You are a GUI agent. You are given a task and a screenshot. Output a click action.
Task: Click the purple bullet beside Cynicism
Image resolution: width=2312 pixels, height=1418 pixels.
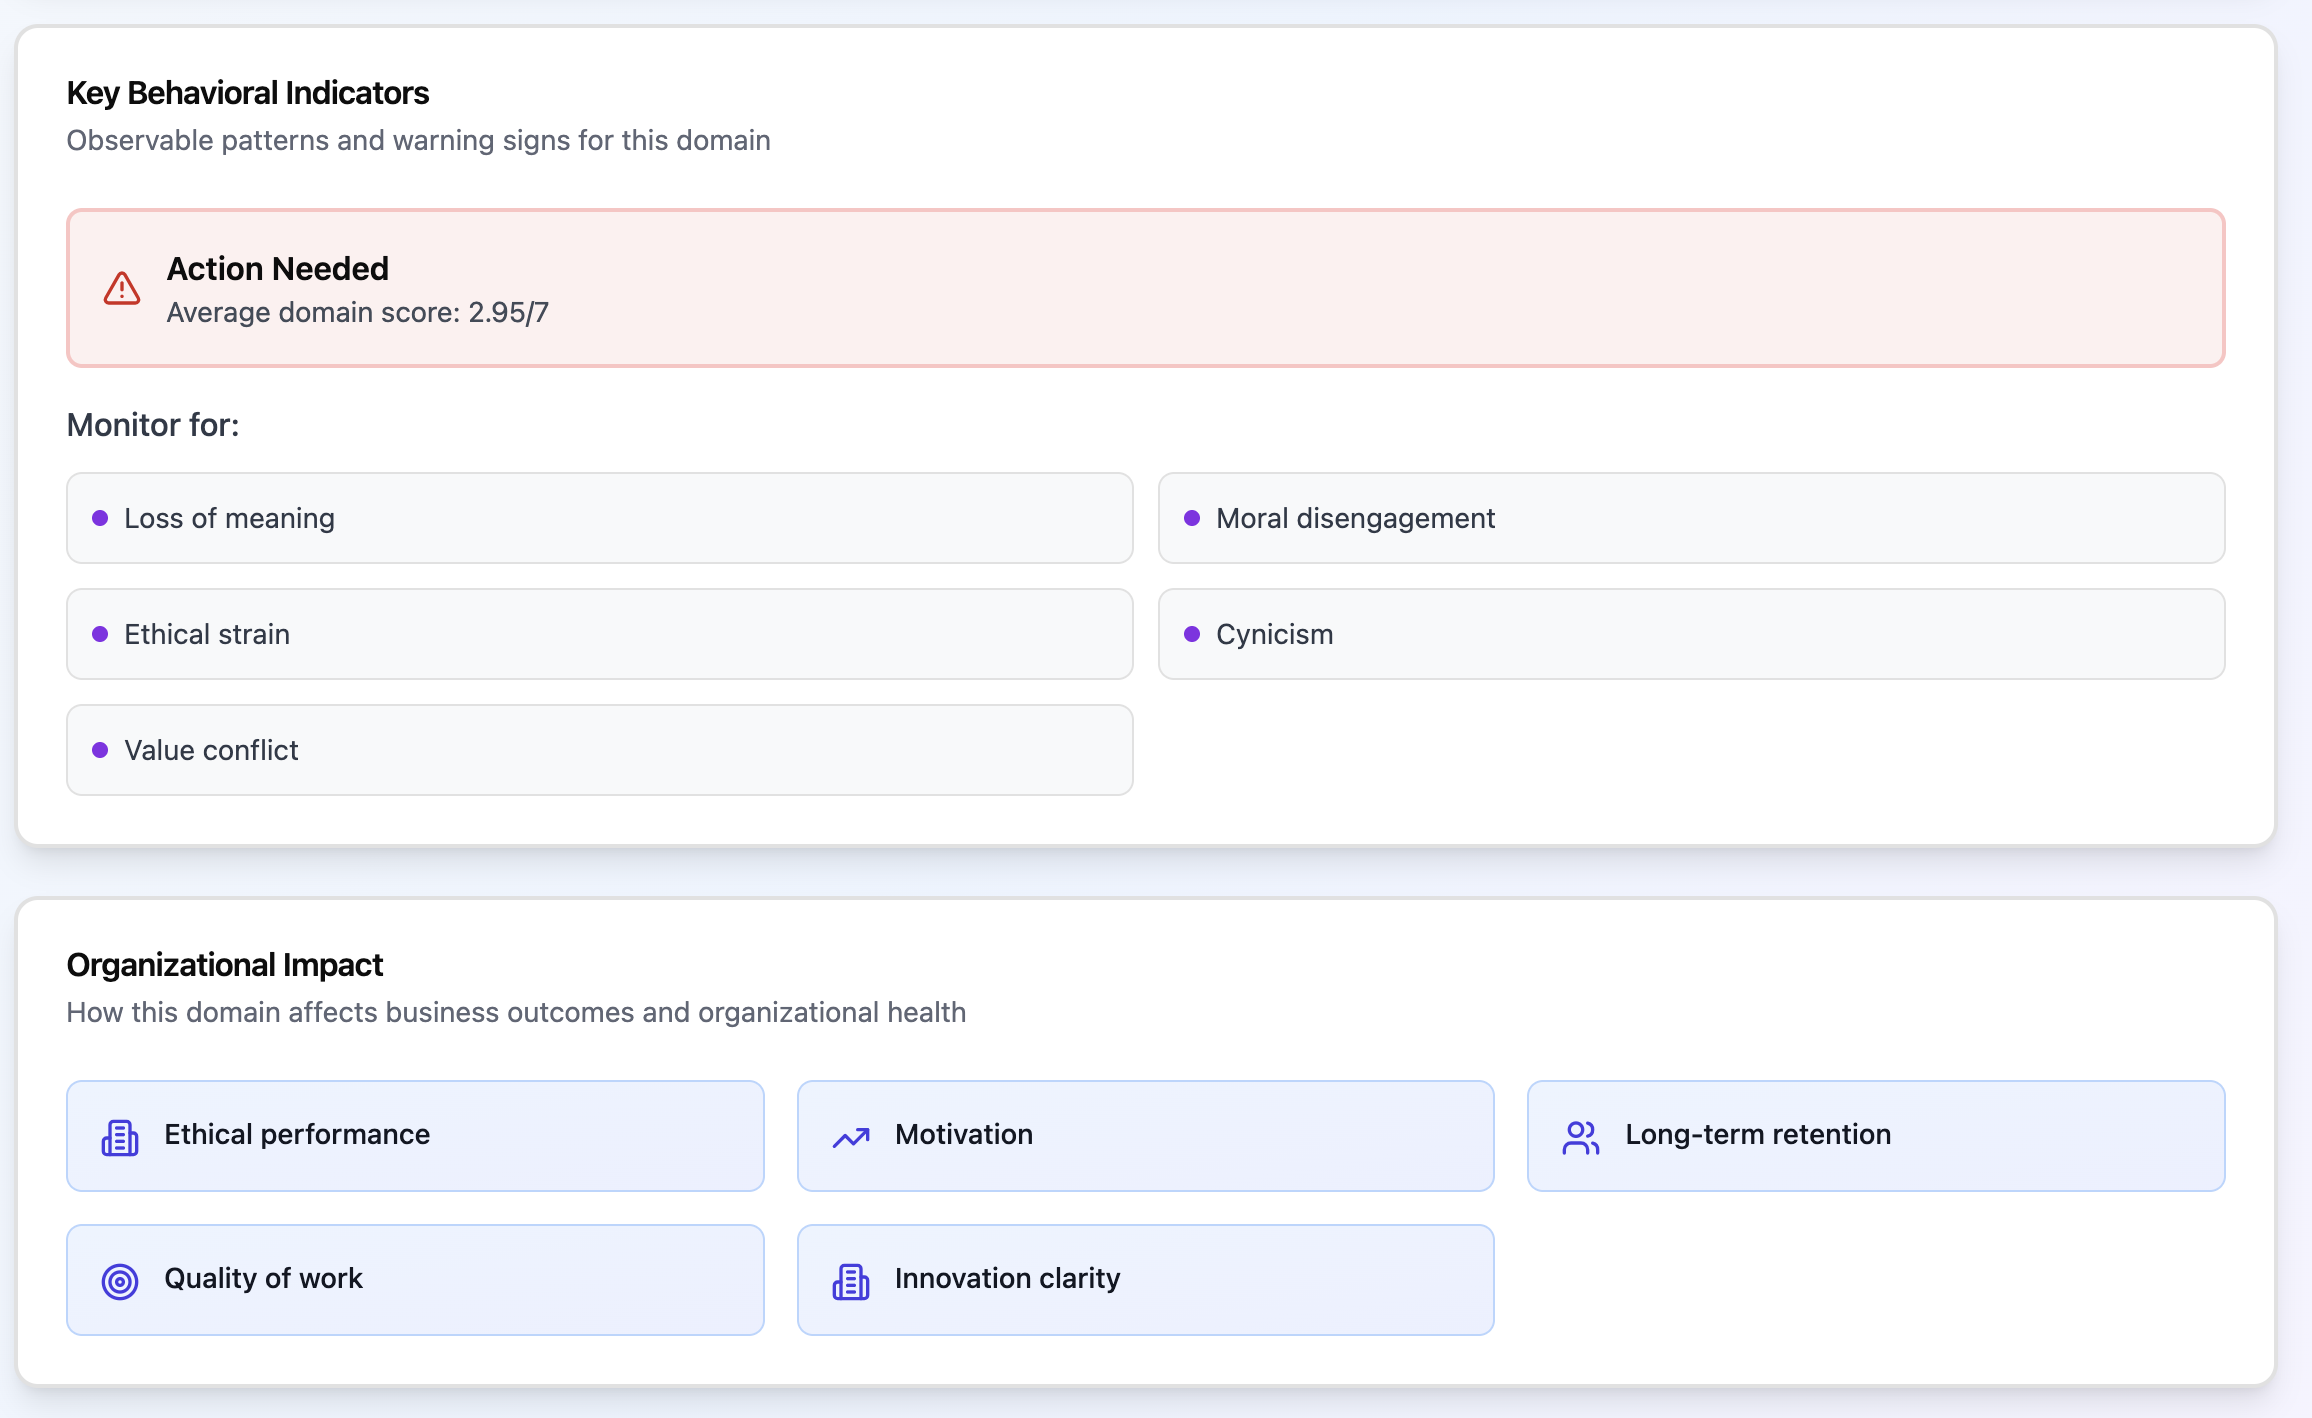pyautogui.click(x=1192, y=634)
